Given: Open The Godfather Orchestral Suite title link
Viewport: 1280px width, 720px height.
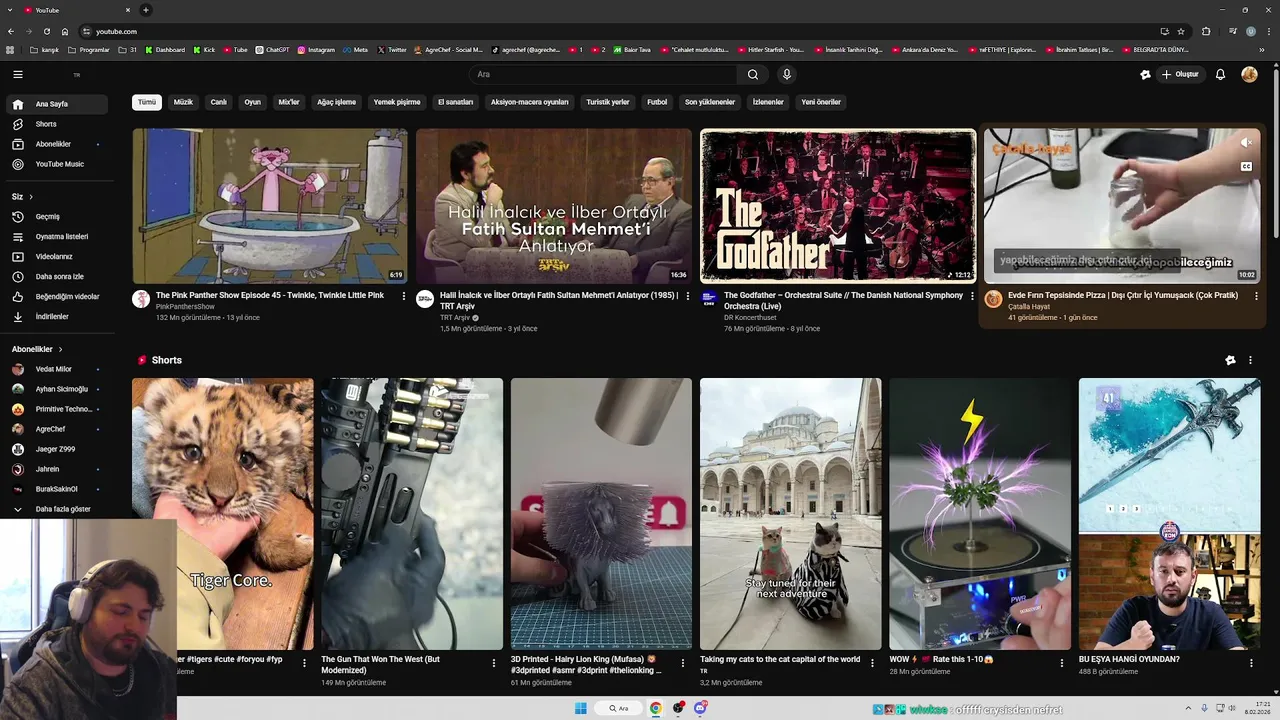Looking at the screenshot, I should pyautogui.click(x=843, y=300).
